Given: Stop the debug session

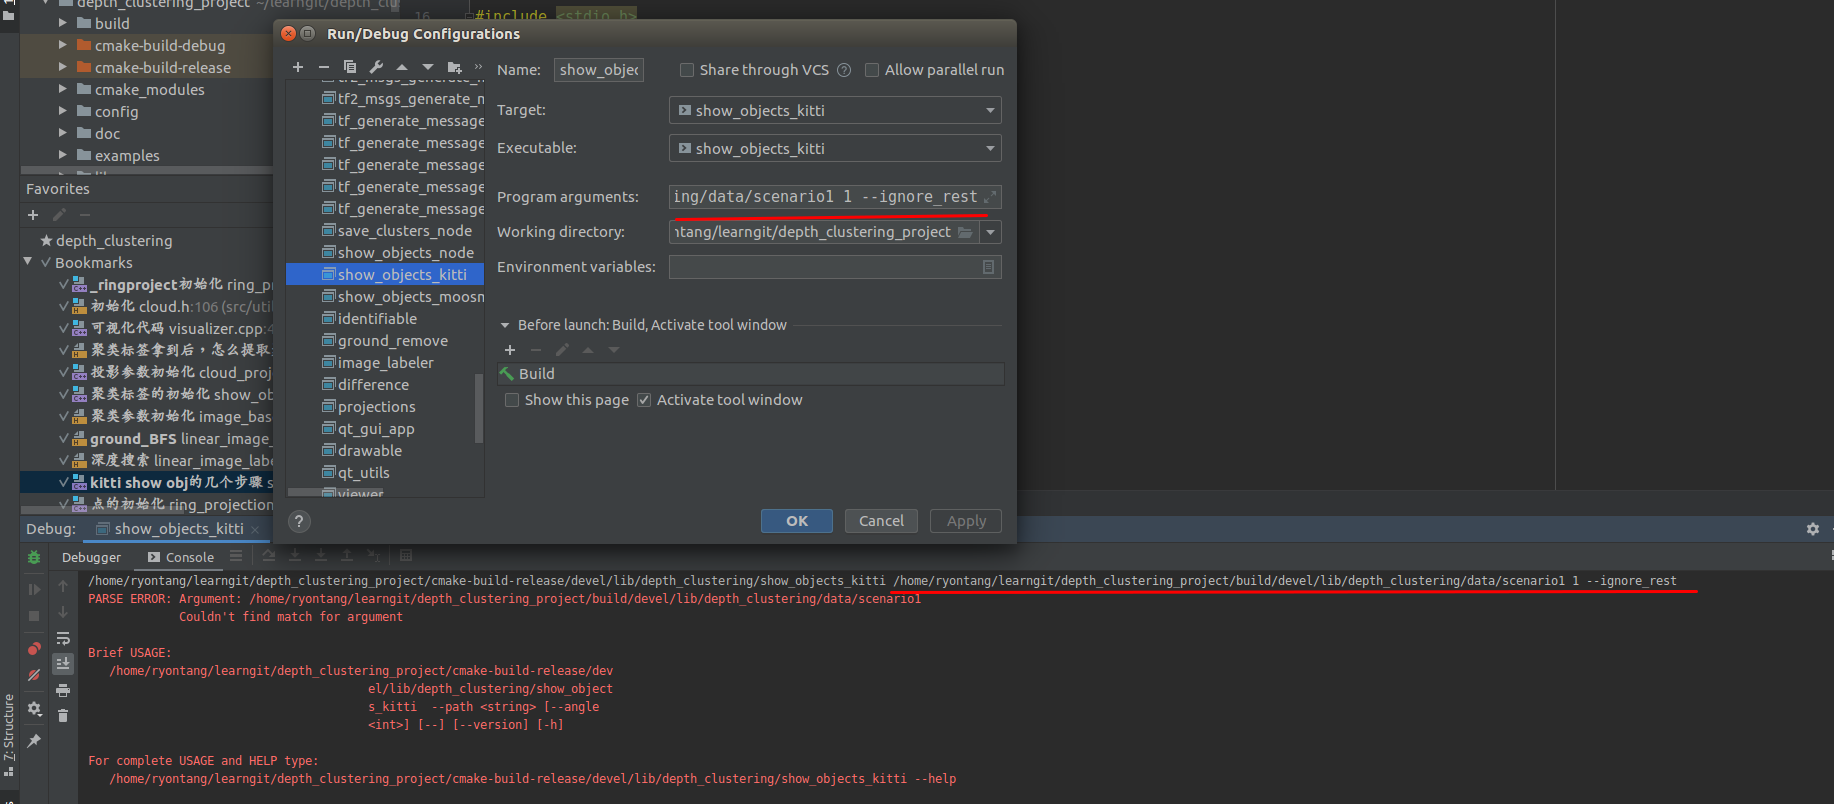Looking at the screenshot, I should coord(34,616).
